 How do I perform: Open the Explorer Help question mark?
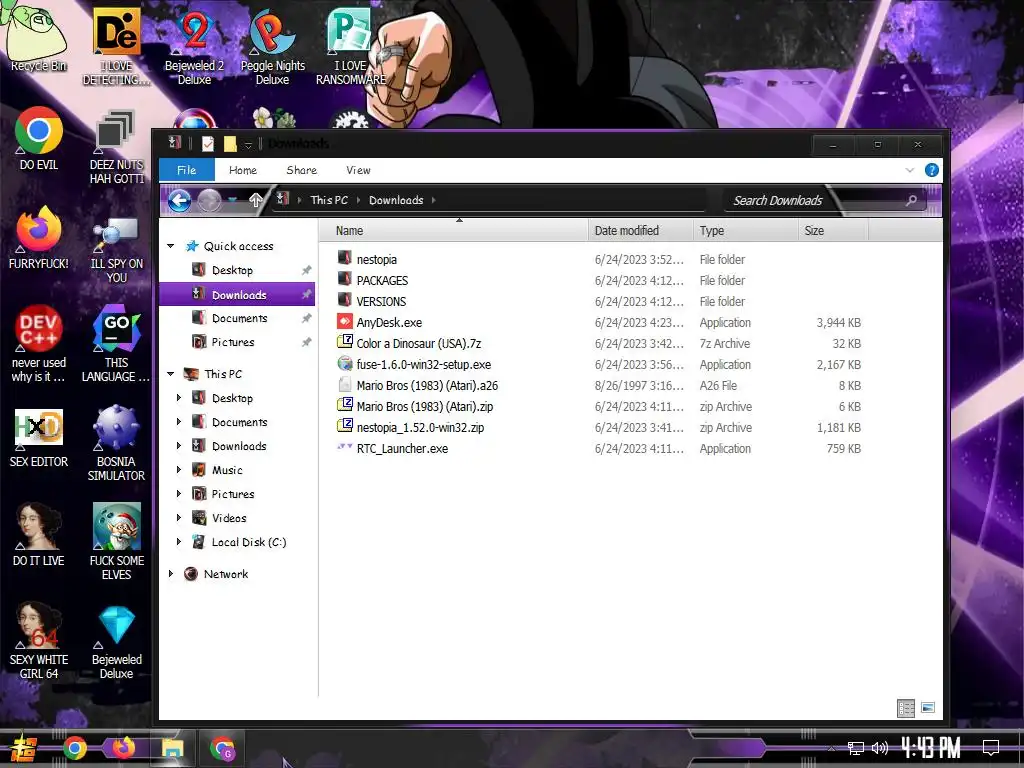click(x=932, y=170)
